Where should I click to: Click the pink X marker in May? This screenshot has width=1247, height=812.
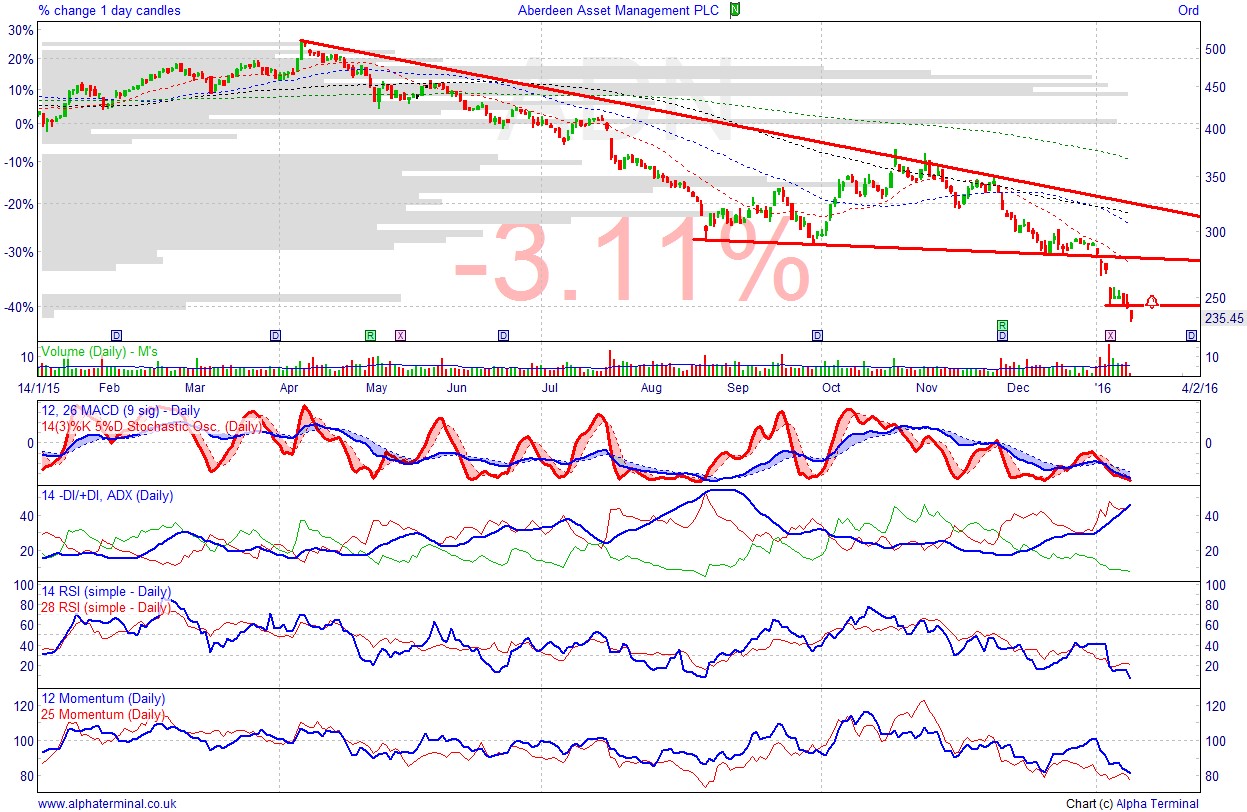400,335
